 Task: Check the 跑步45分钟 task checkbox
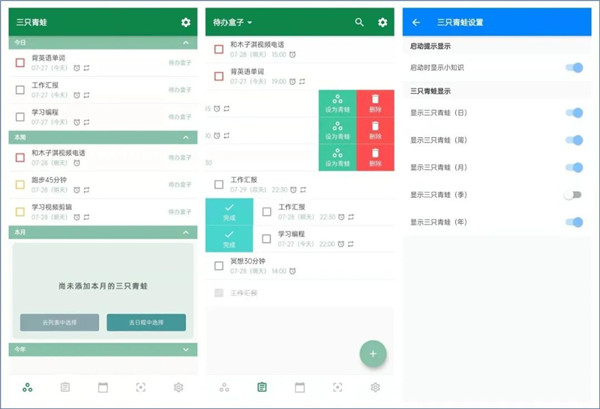point(20,184)
